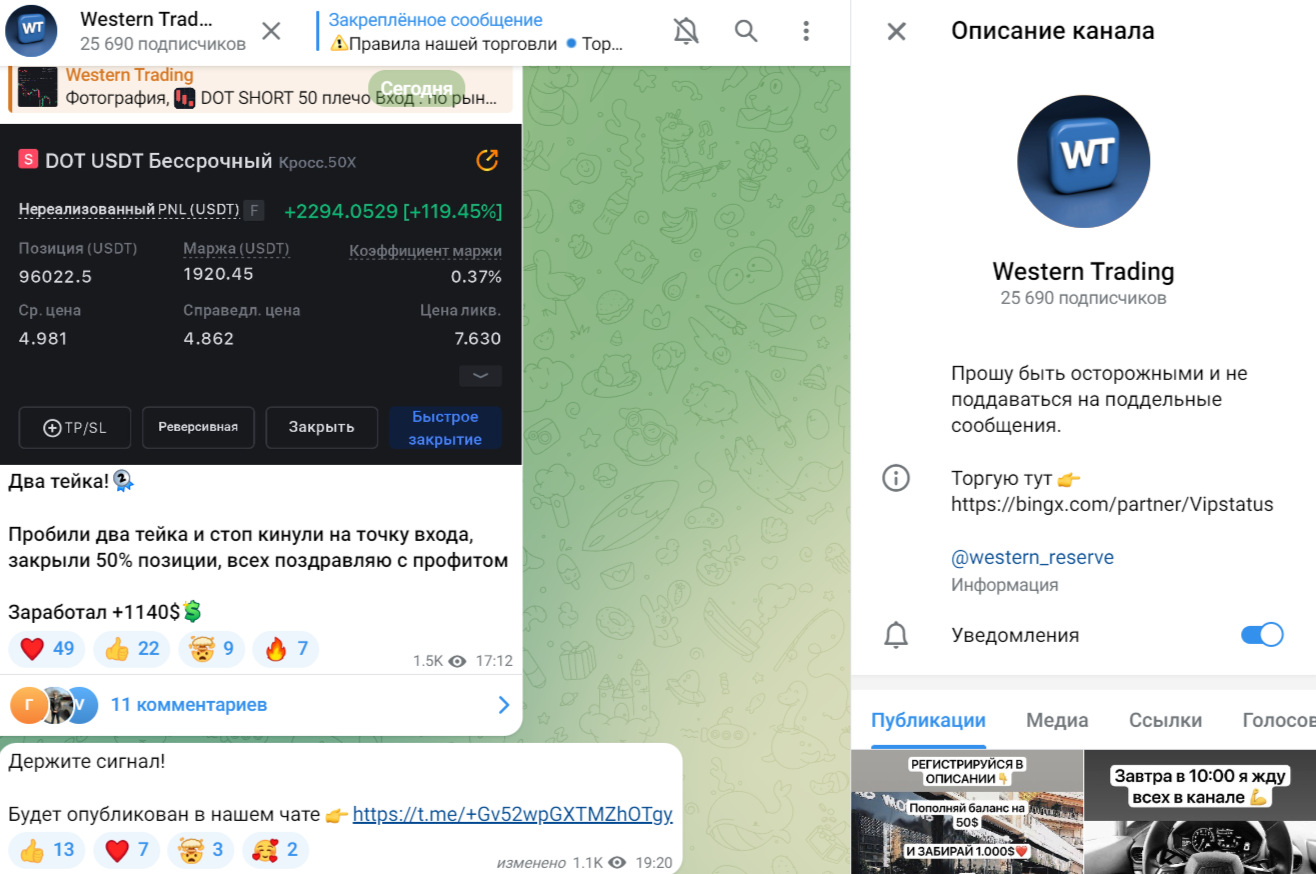The height and width of the screenshot is (874, 1316).
Task: Open the three-dot more options menu
Action: 806,31
